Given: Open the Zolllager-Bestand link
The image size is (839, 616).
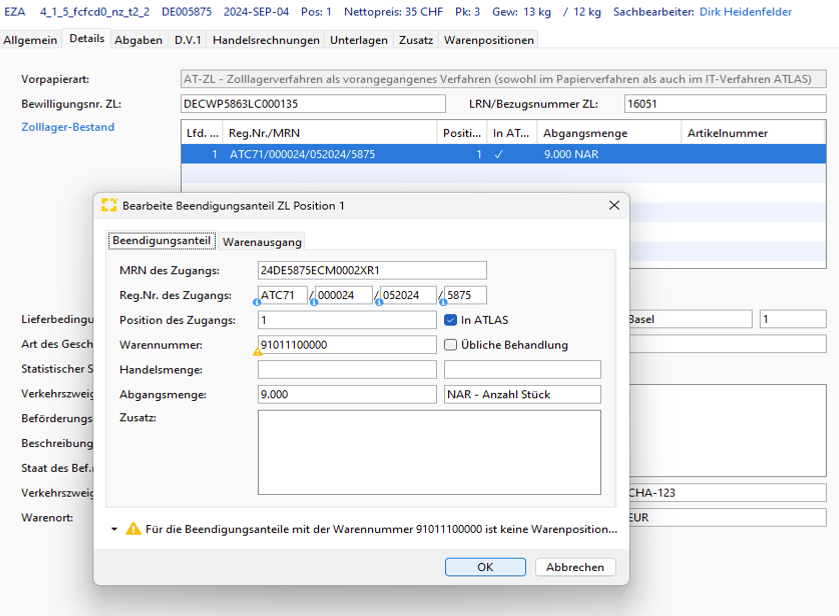Looking at the screenshot, I should pyautogui.click(x=68, y=127).
